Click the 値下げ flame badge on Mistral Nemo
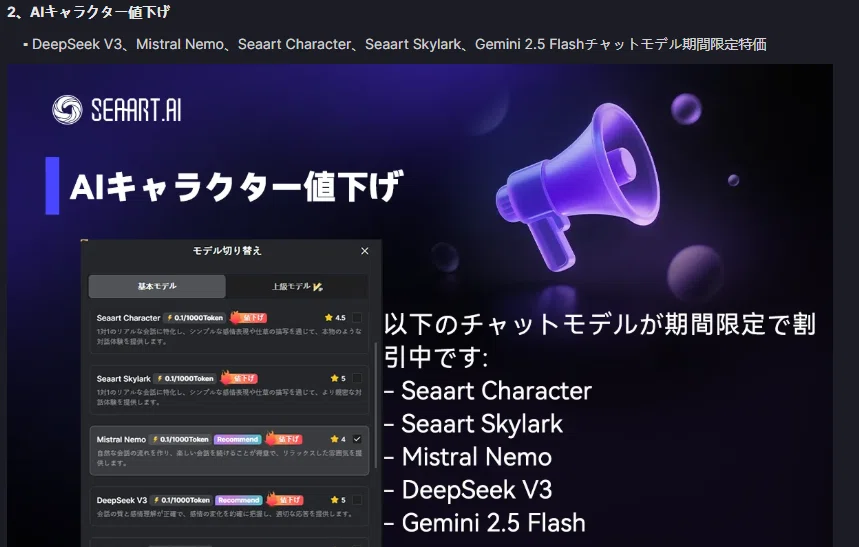Viewport: 859px width, 547px height. coord(284,439)
